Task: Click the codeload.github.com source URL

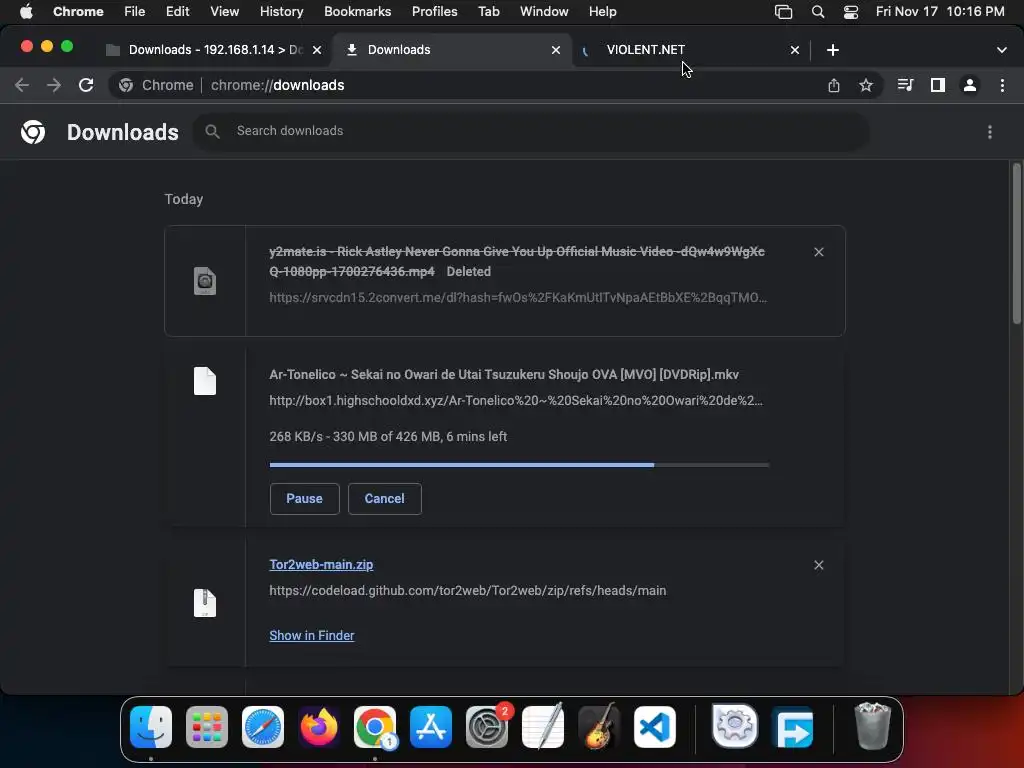Action: pyautogui.click(x=468, y=590)
